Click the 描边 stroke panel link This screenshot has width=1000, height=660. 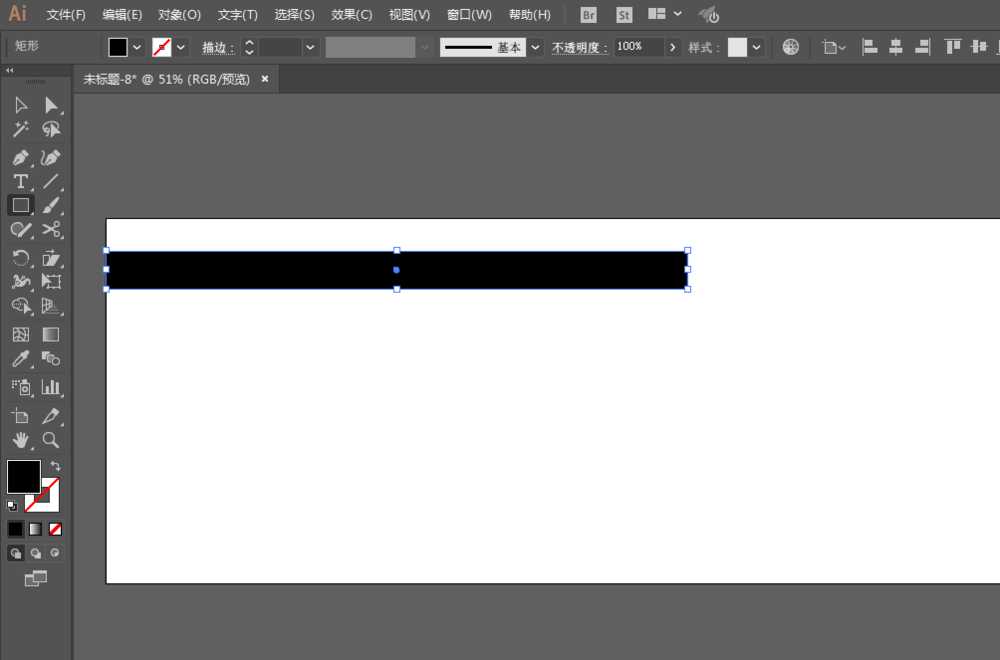point(218,48)
